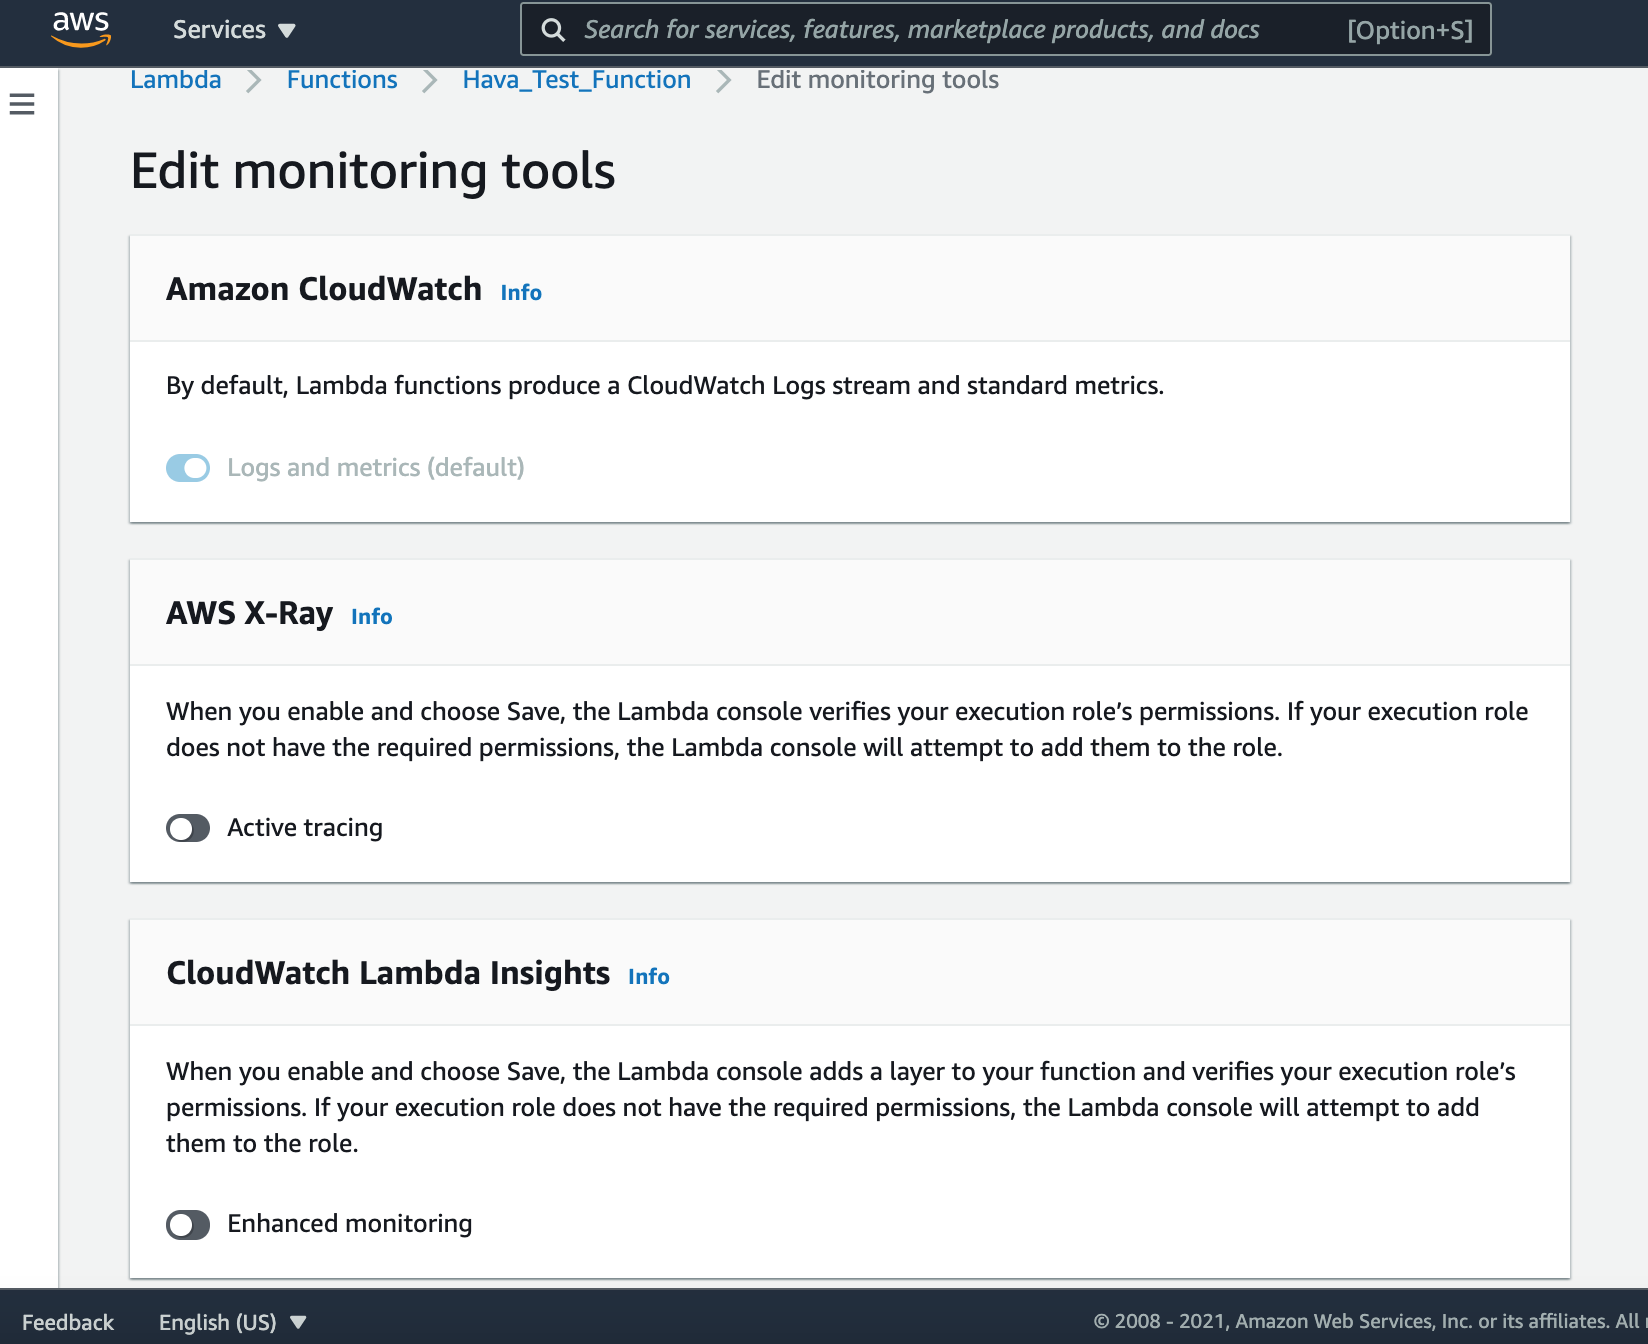This screenshot has height=1344, width=1648.
Task: Navigate to Lambda via breadcrumb
Action: tap(175, 79)
